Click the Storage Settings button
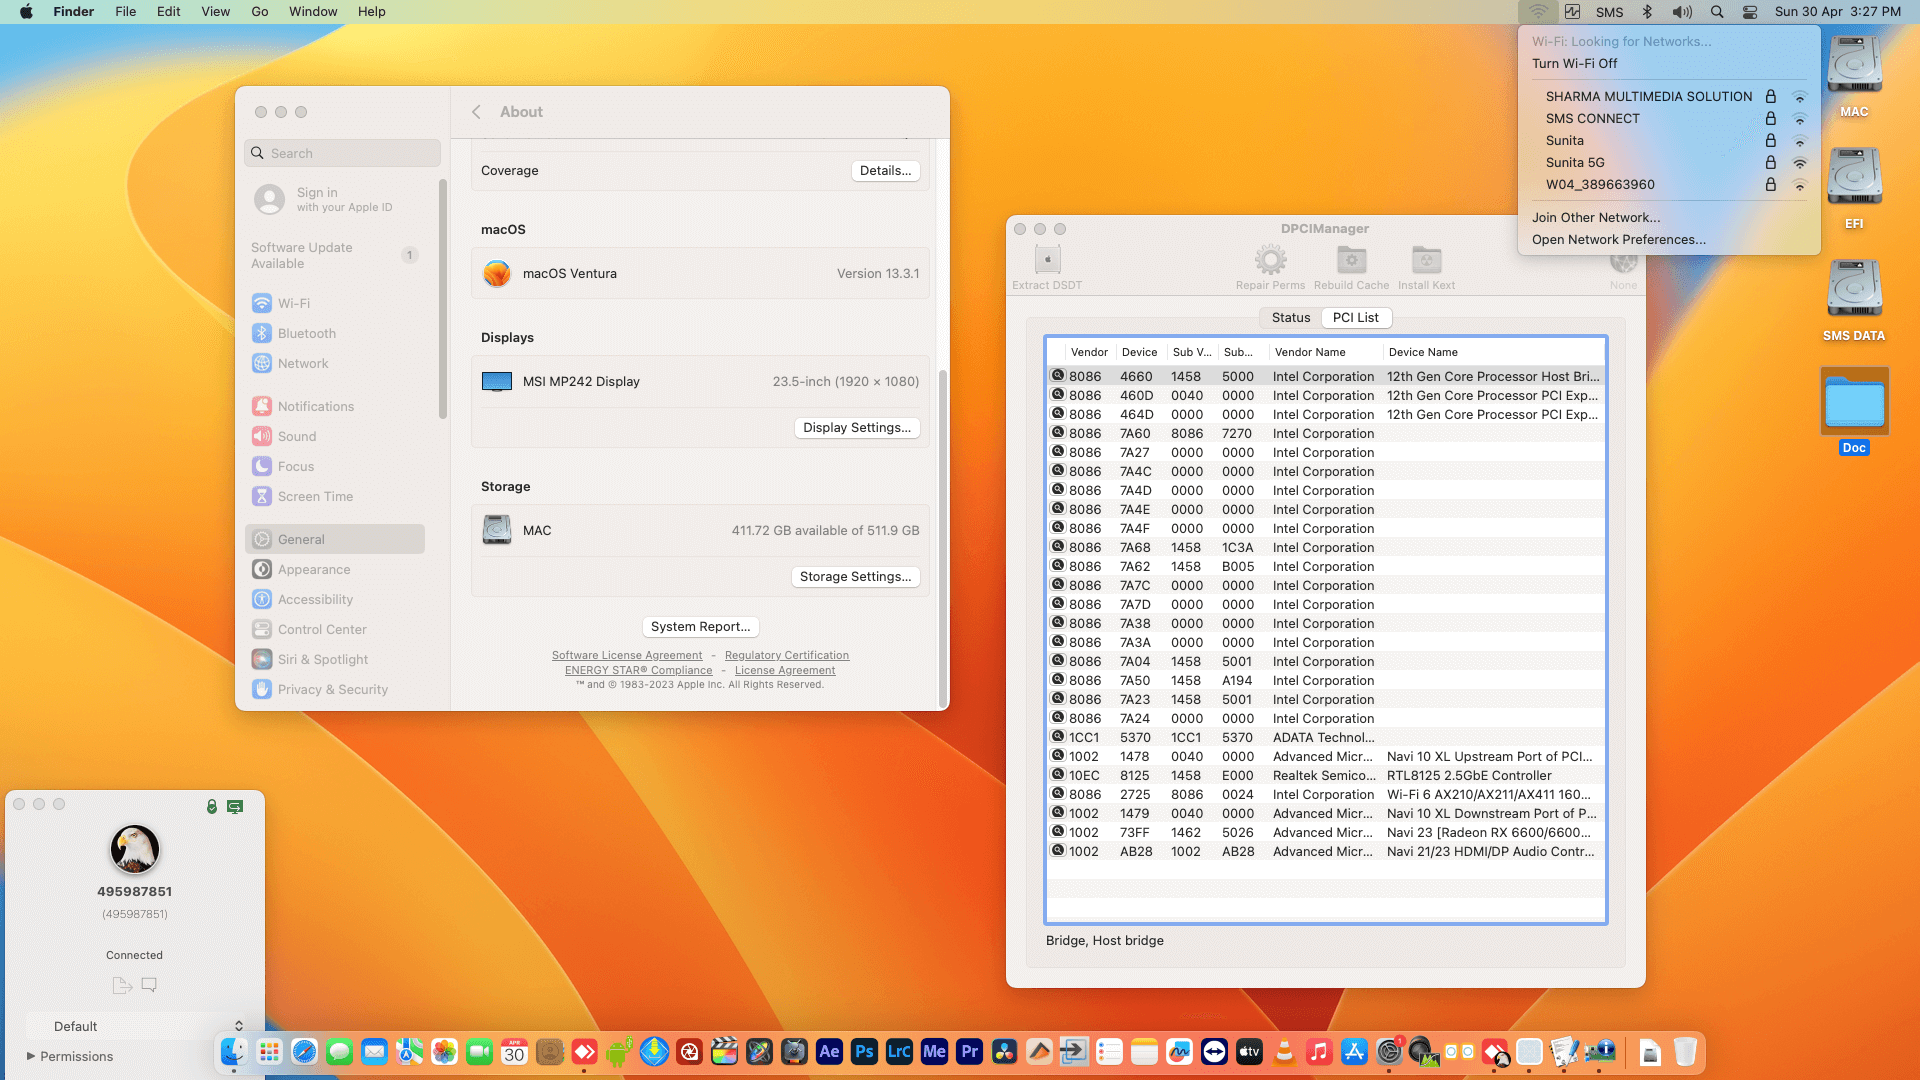This screenshot has height=1080, width=1920. point(855,577)
